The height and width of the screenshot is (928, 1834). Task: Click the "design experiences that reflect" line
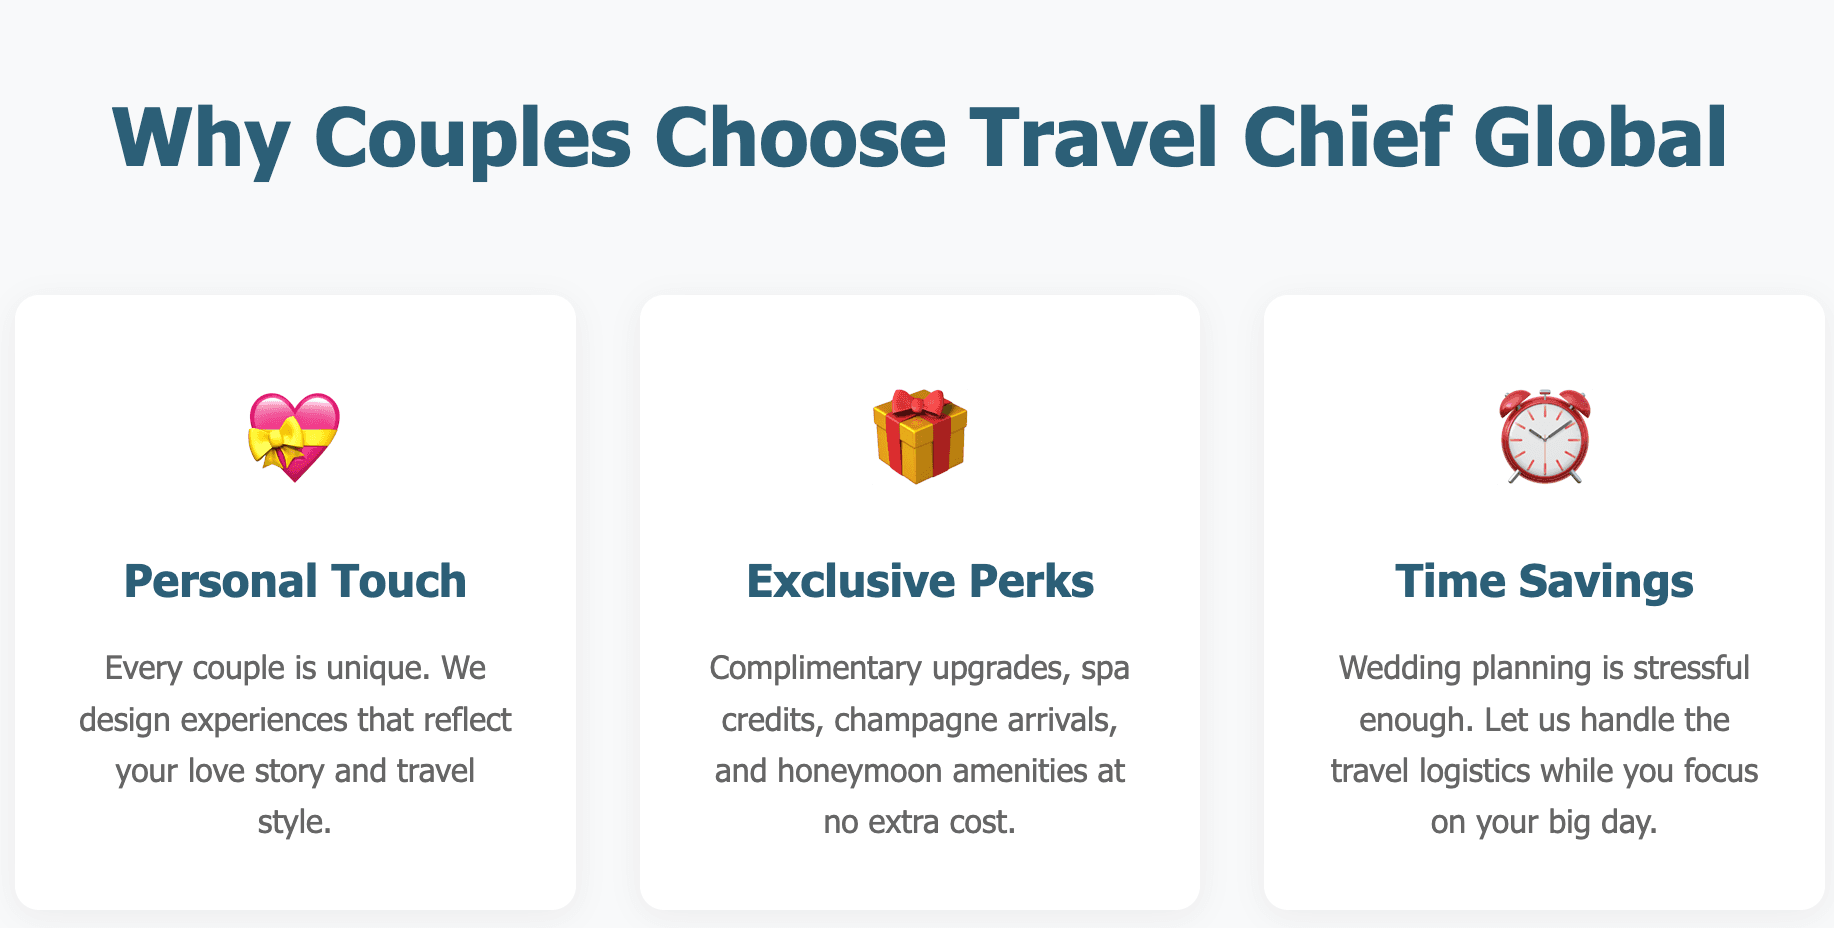pos(295,720)
